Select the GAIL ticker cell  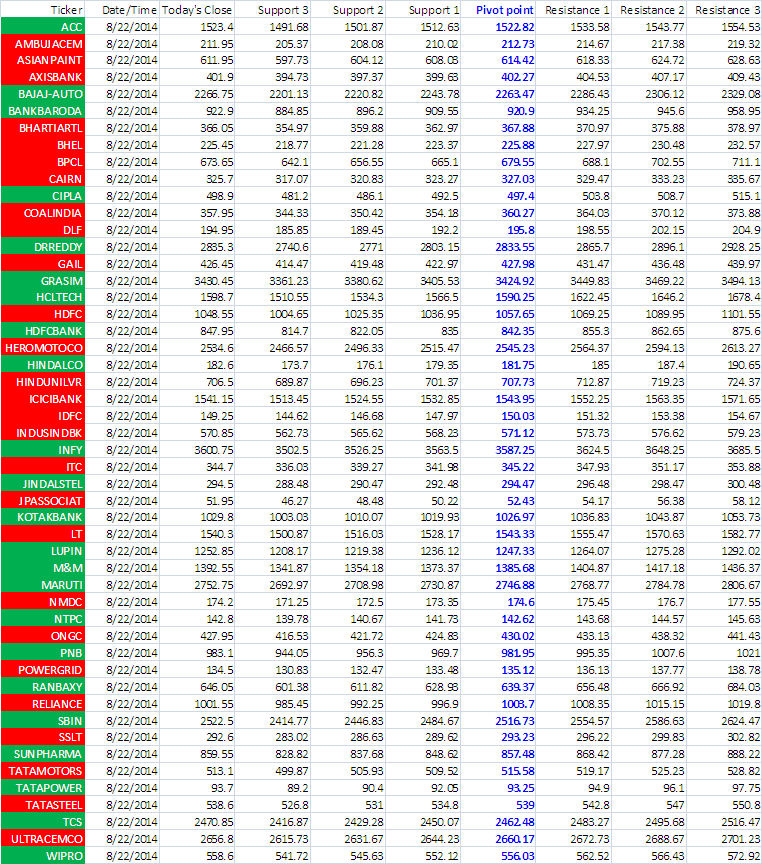coord(43,264)
